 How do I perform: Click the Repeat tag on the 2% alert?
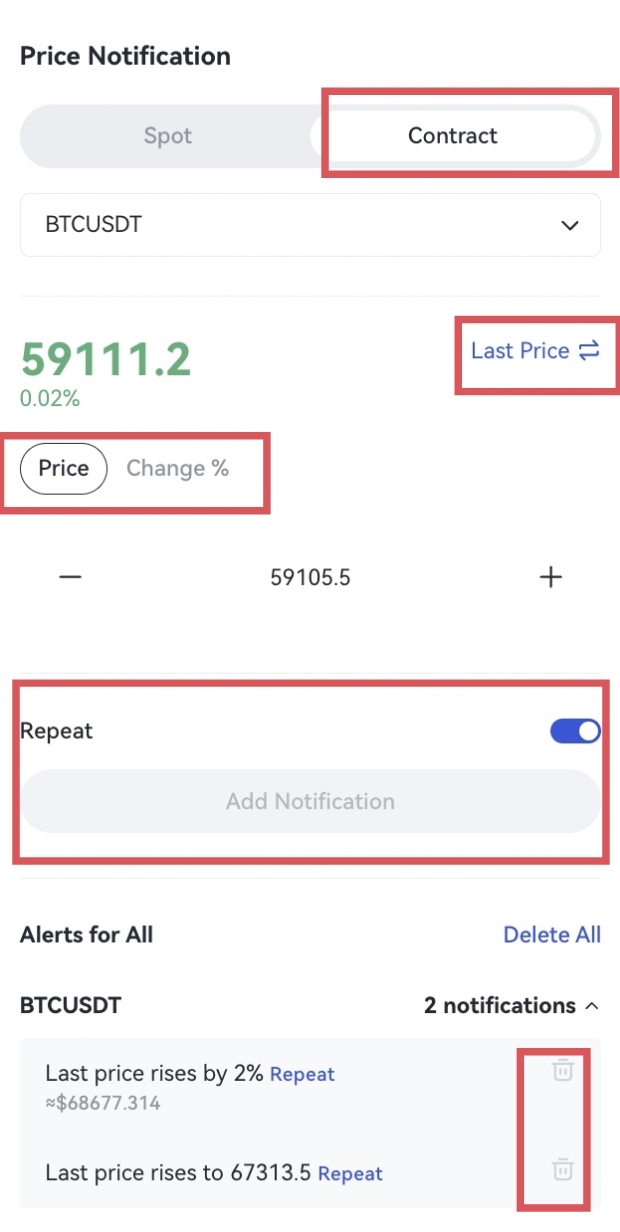point(302,1075)
